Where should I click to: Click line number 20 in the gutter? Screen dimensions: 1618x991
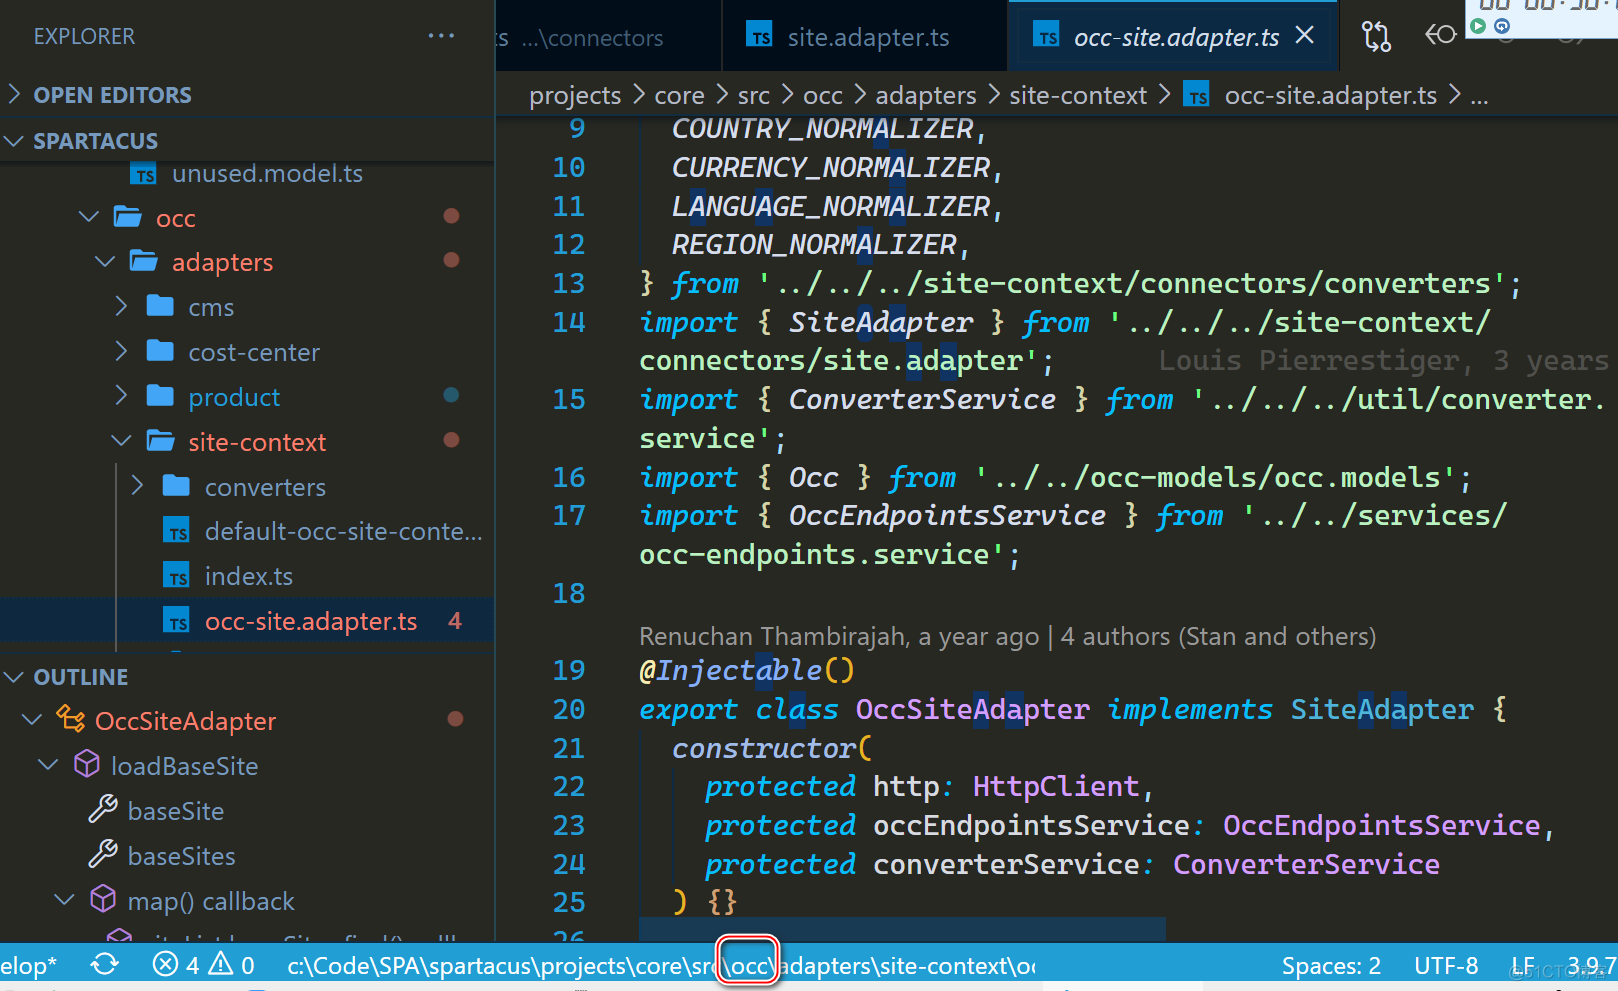click(x=569, y=709)
